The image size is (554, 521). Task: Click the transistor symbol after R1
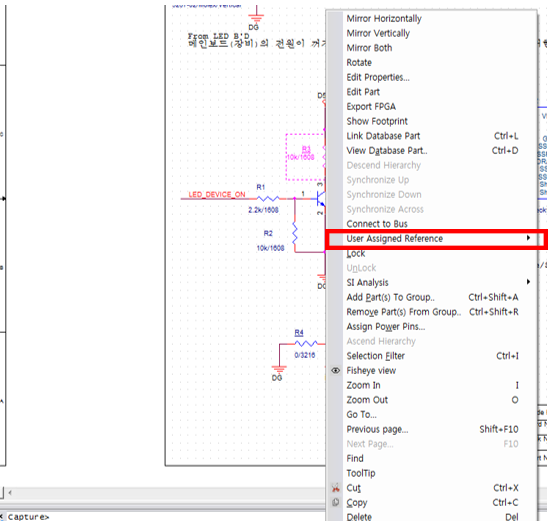(320, 199)
